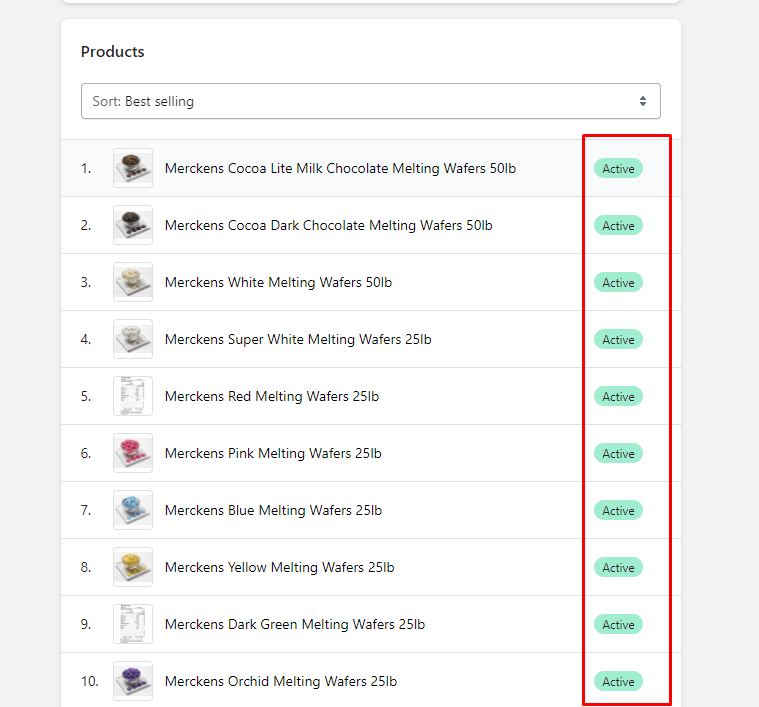Click row number 10. in product list
This screenshot has height=707, width=759.
click(90, 682)
